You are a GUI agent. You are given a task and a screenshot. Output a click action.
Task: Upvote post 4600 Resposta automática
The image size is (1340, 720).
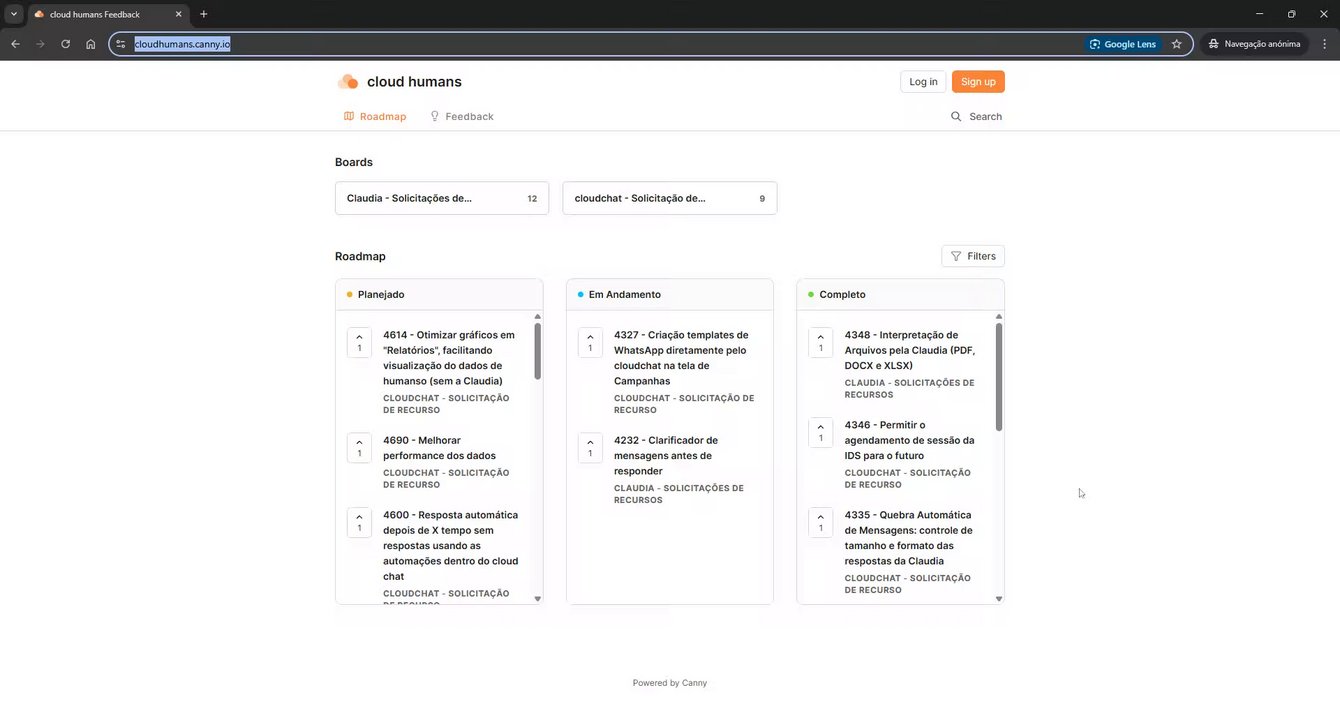click(359, 522)
